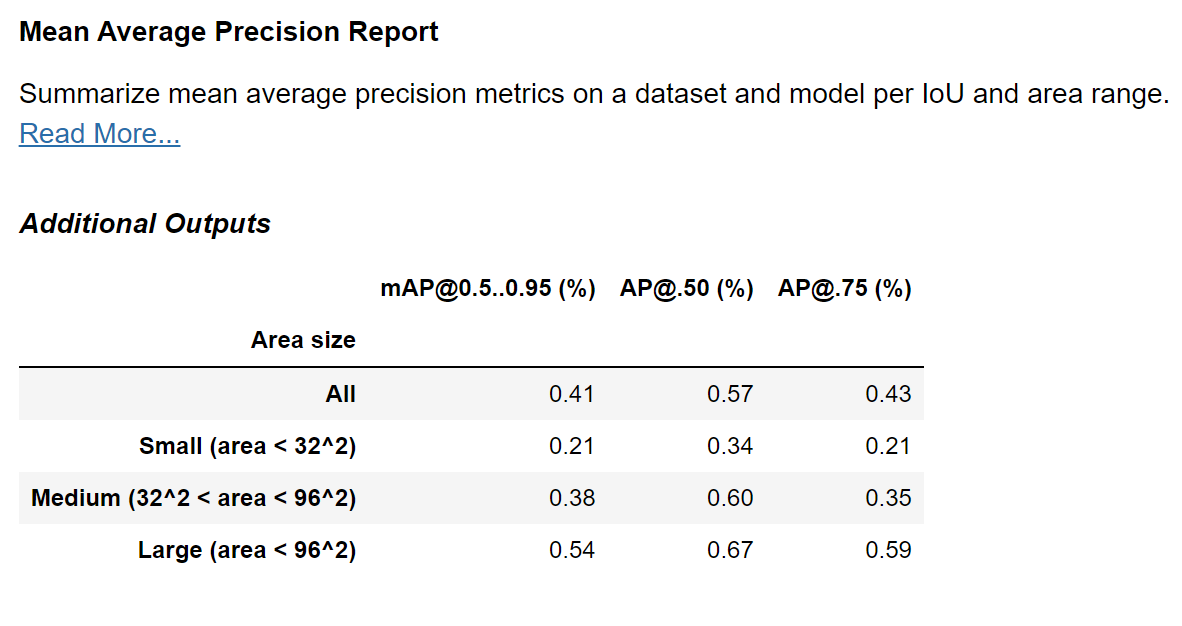Select the Small (area < 32^2) row label

click(247, 446)
